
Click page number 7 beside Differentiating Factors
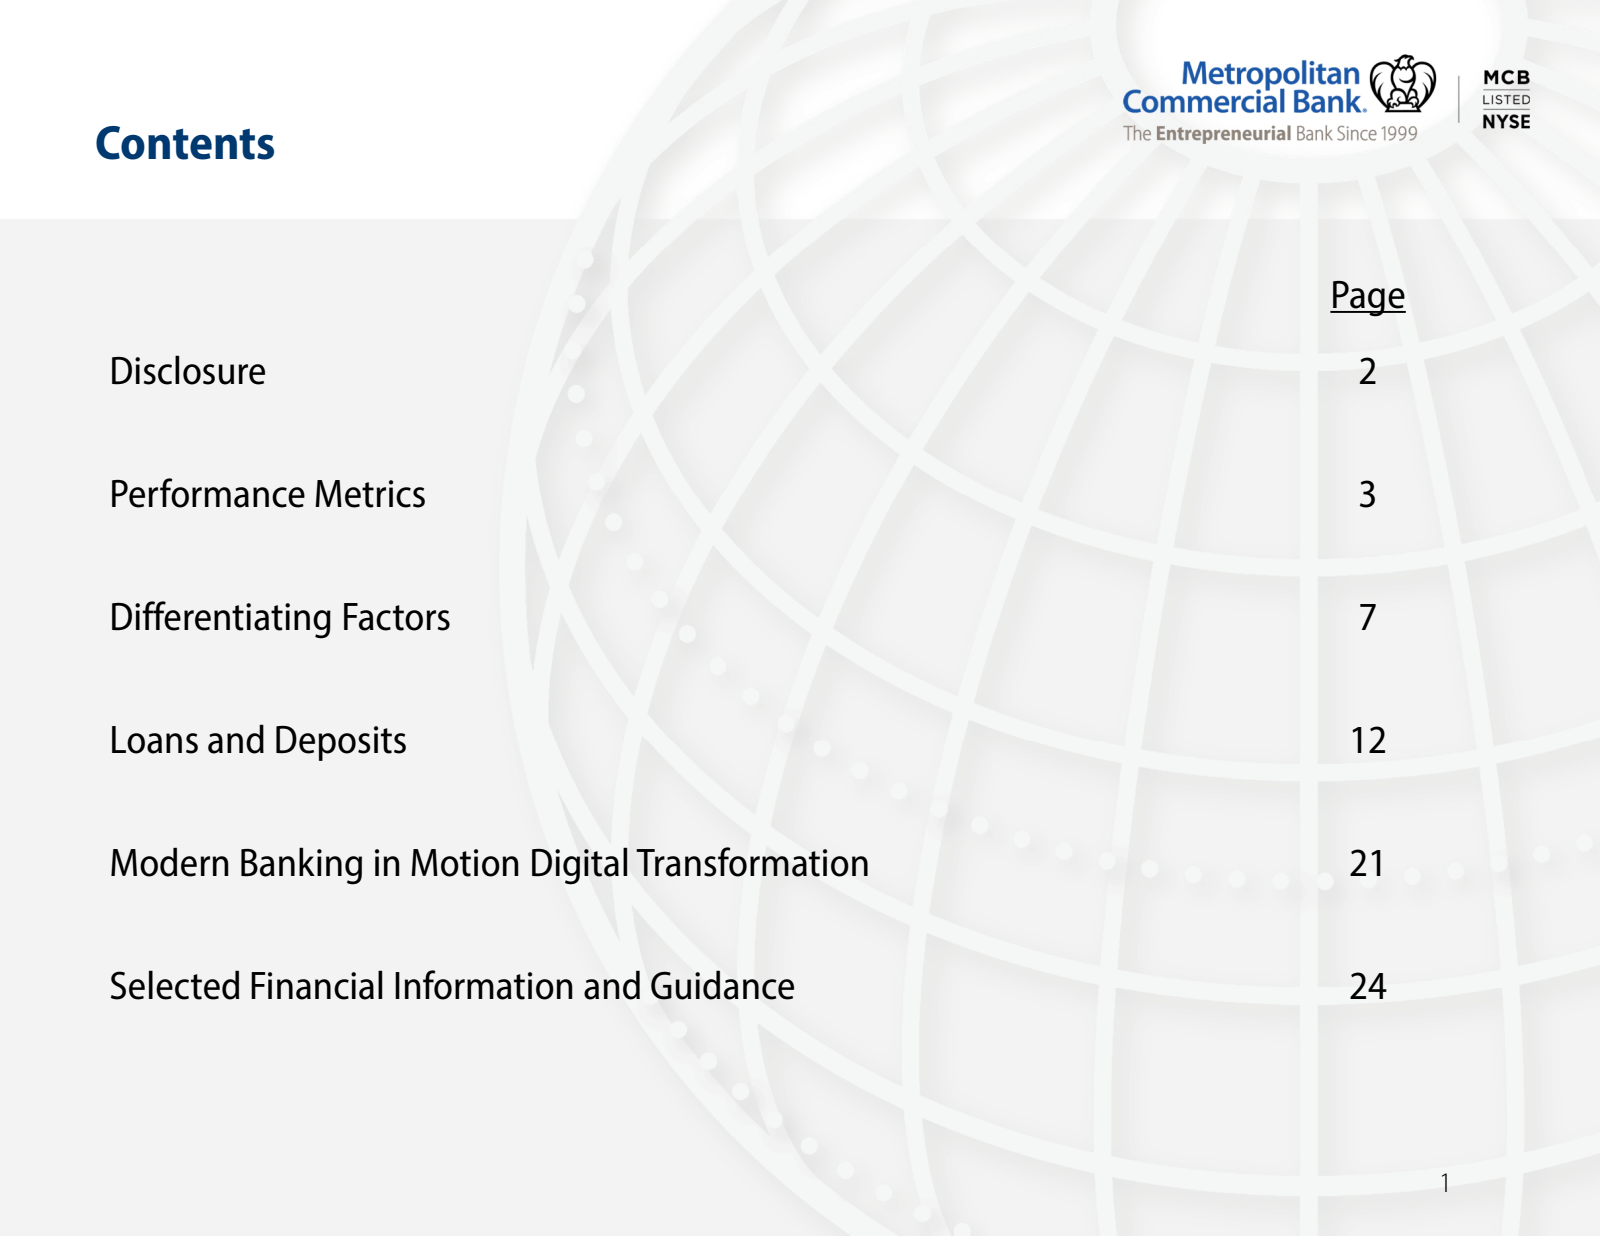click(x=1367, y=617)
